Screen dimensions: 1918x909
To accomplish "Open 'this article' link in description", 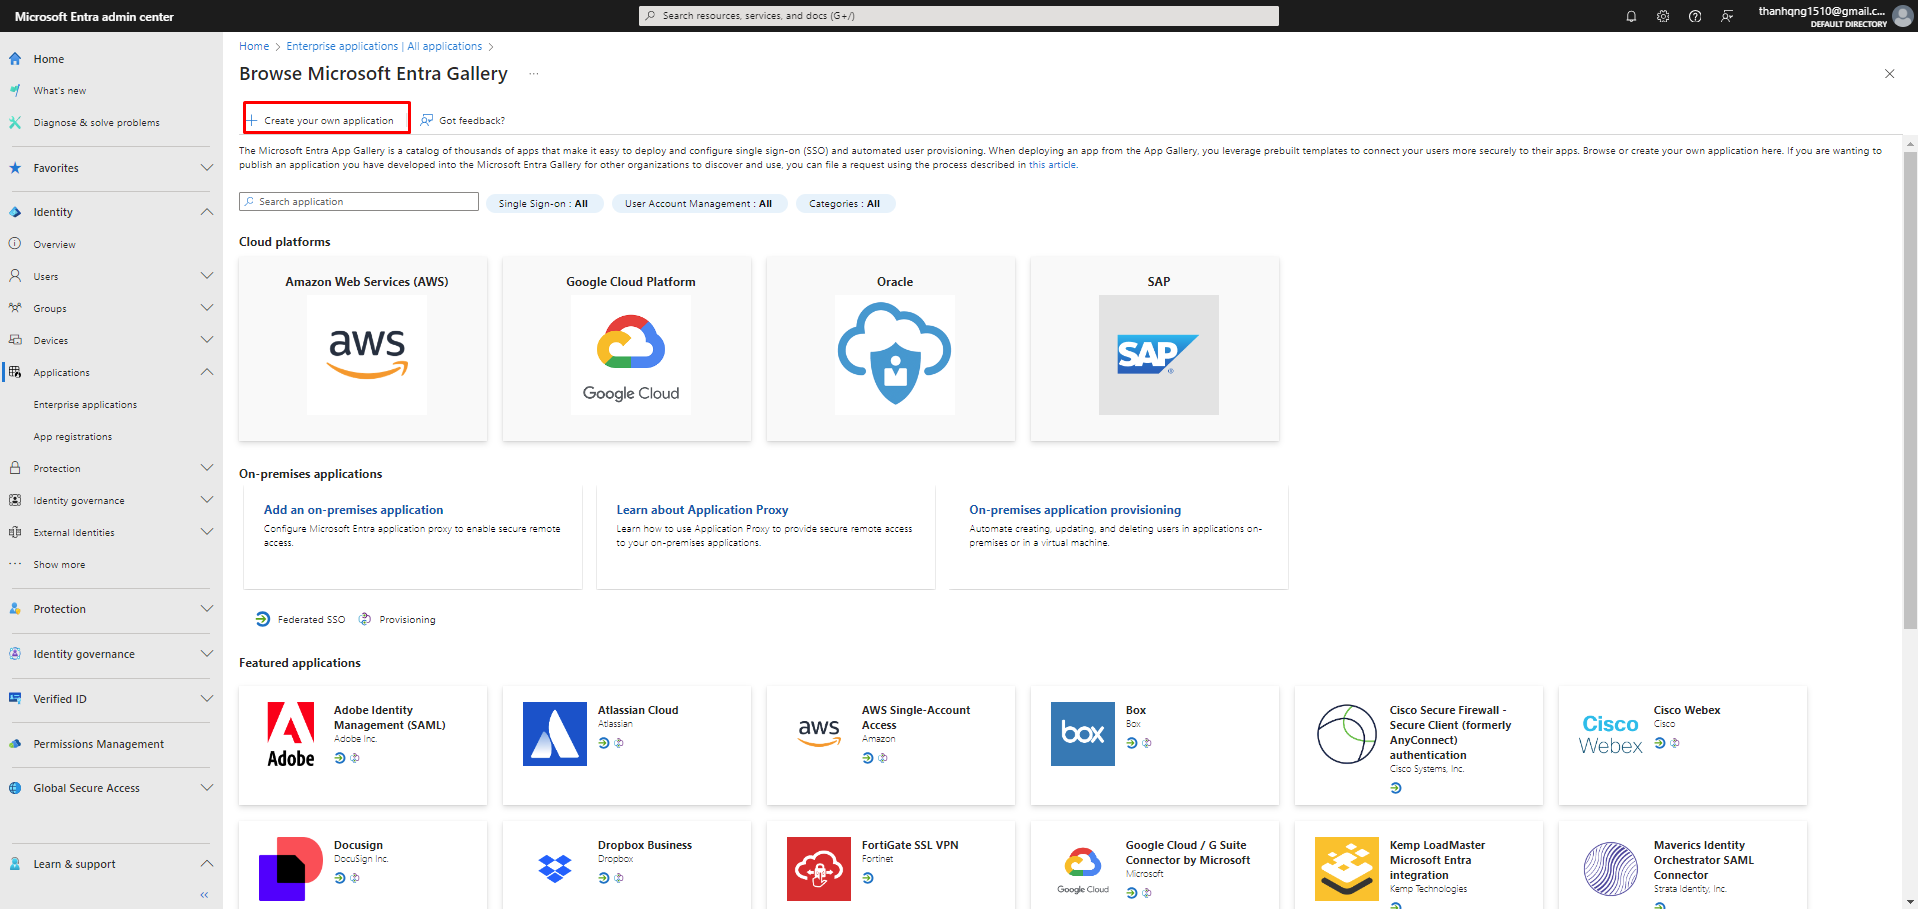I will point(1052,165).
